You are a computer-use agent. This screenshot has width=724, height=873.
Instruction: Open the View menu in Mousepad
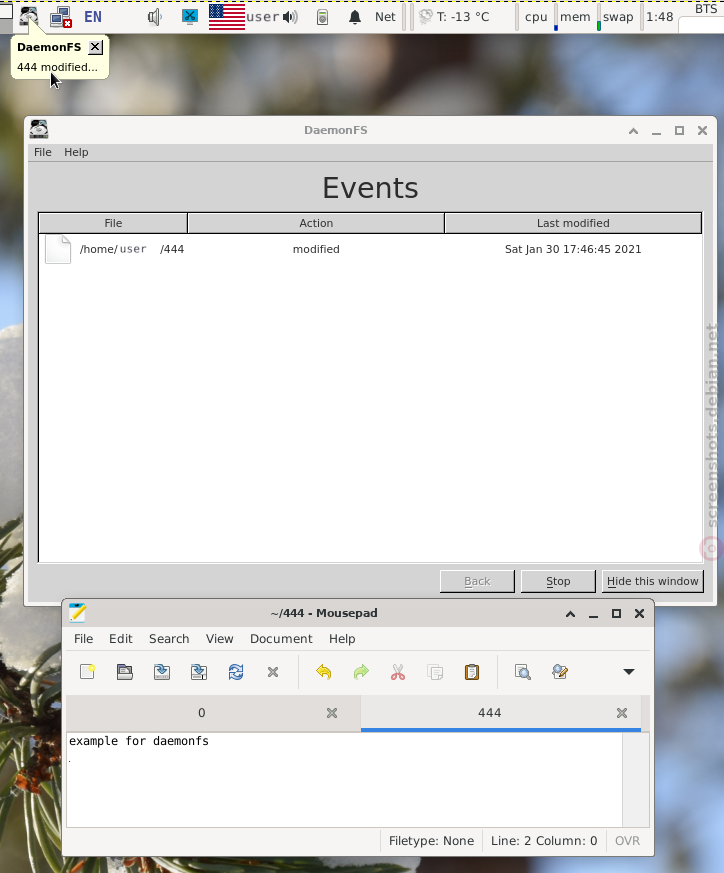(x=219, y=639)
